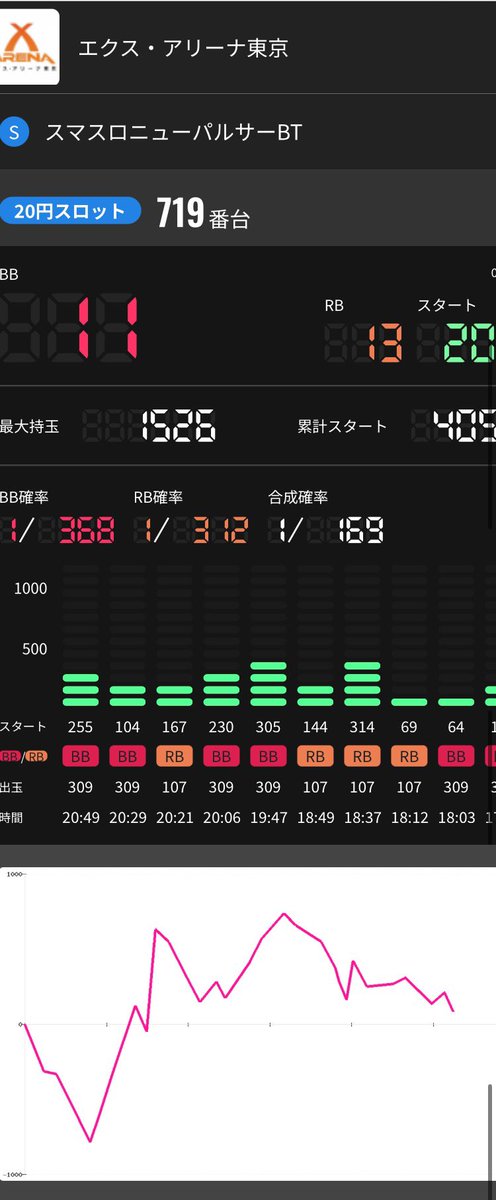Tap the RB badge in the 18:37 column
This screenshot has height=1200, width=496.
click(x=362, y=757)
